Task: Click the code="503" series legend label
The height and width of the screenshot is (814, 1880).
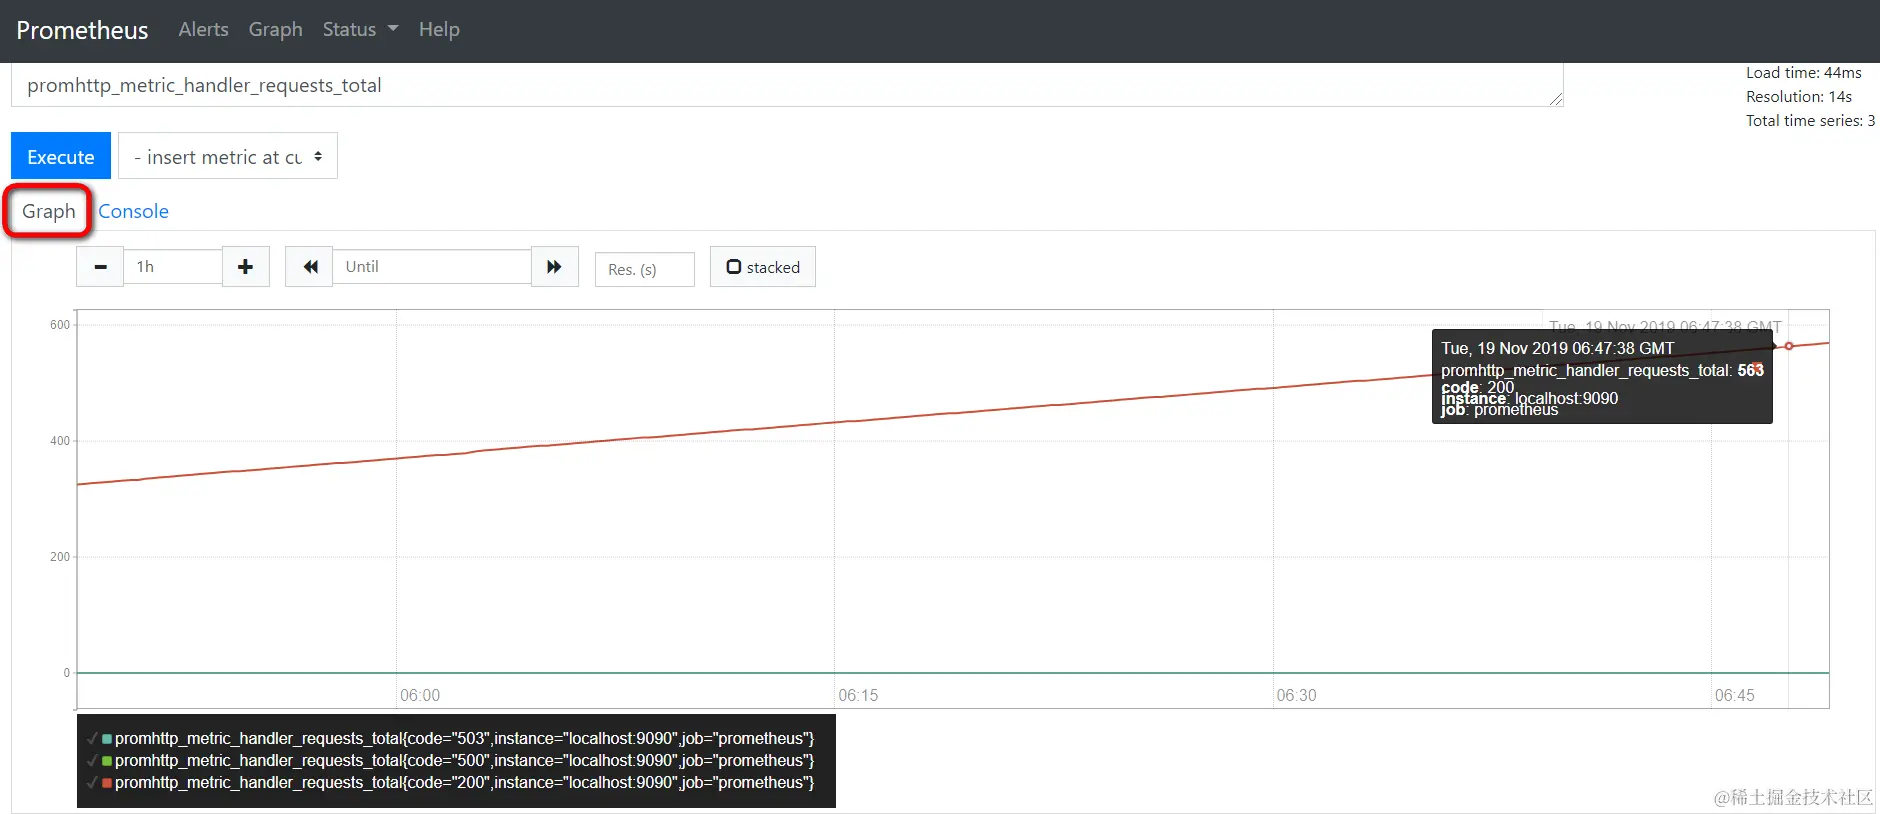Action: [x=465, y=739]
